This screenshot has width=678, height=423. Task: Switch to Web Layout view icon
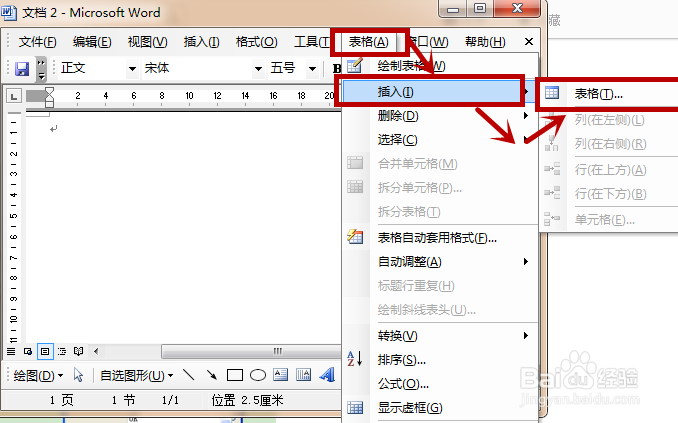click(x=28, y=351)
